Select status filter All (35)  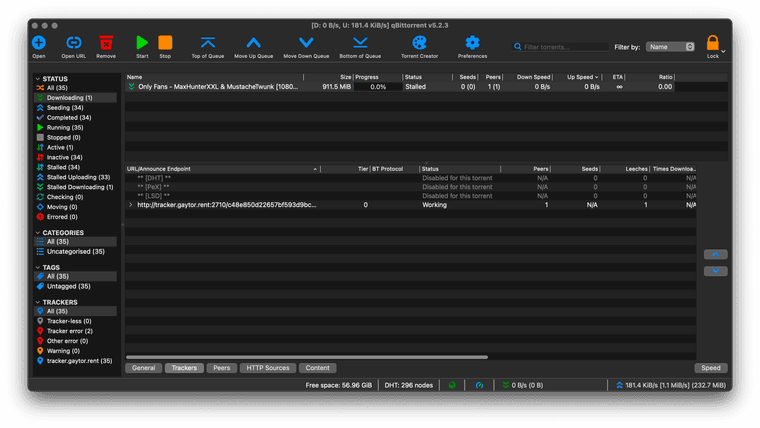coord(75,88)
